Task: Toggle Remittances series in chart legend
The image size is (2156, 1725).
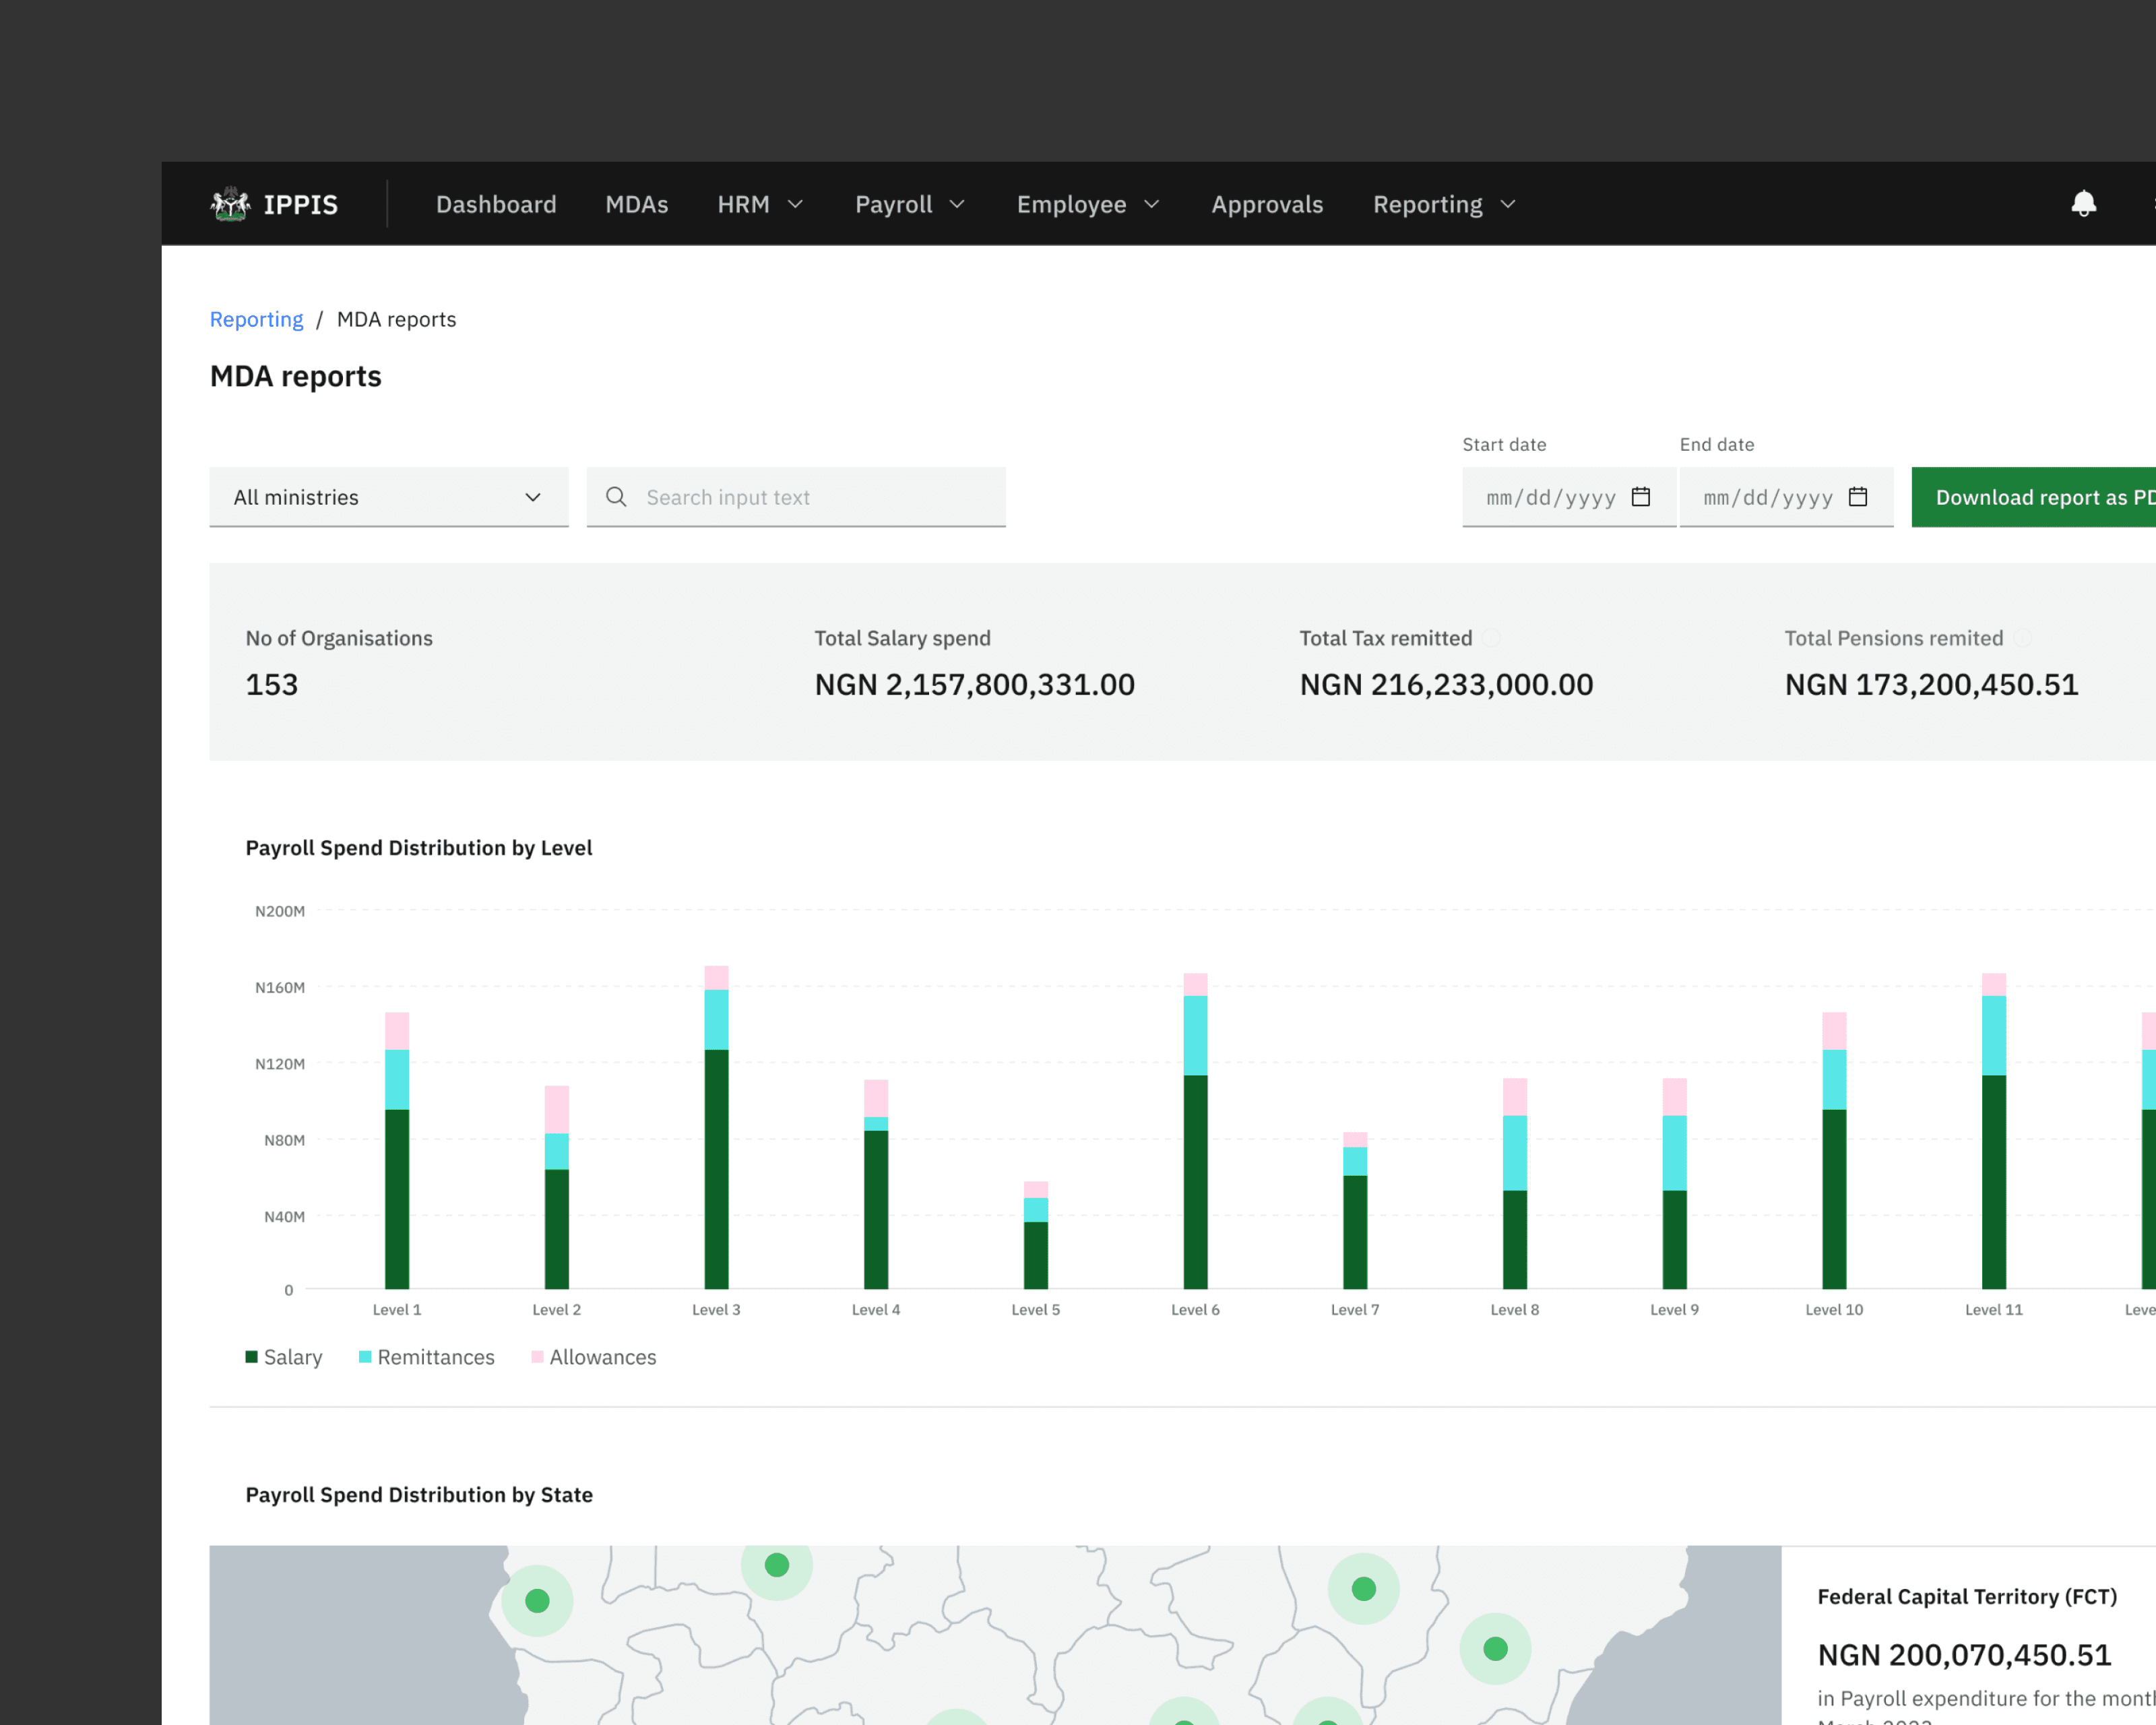Action: (427, 1357)
